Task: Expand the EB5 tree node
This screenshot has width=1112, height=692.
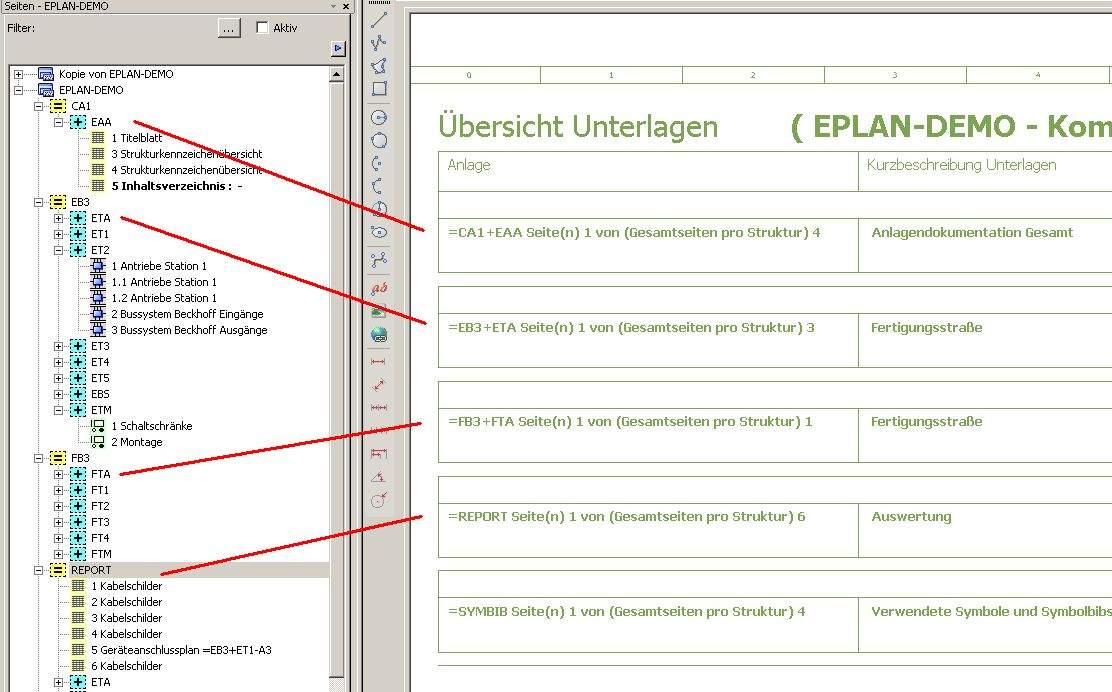Action: coord(59,394)
